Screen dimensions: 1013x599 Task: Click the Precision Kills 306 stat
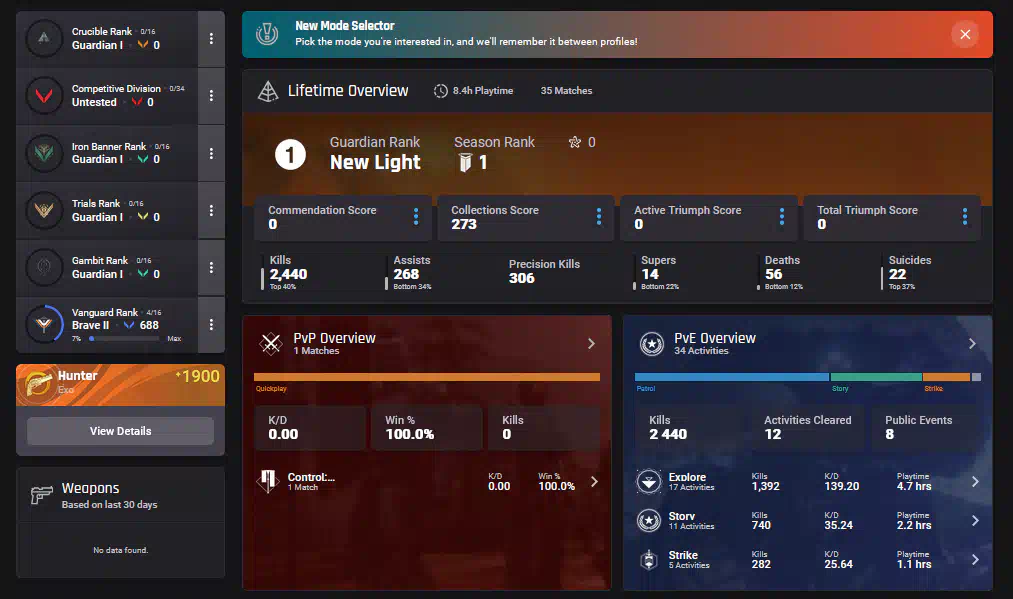(544, 271)
